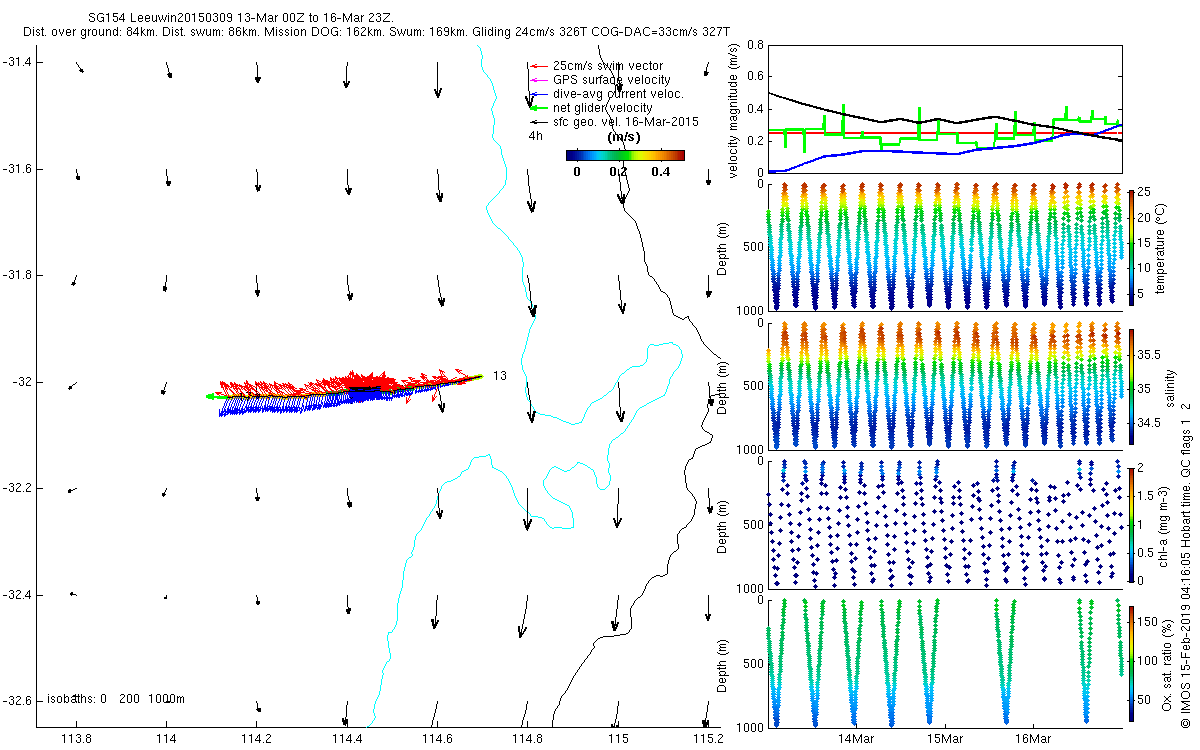Viewport: 1200px width, 750px height.
Task: Click the '4h' legend label
Action: click(535, 135)
